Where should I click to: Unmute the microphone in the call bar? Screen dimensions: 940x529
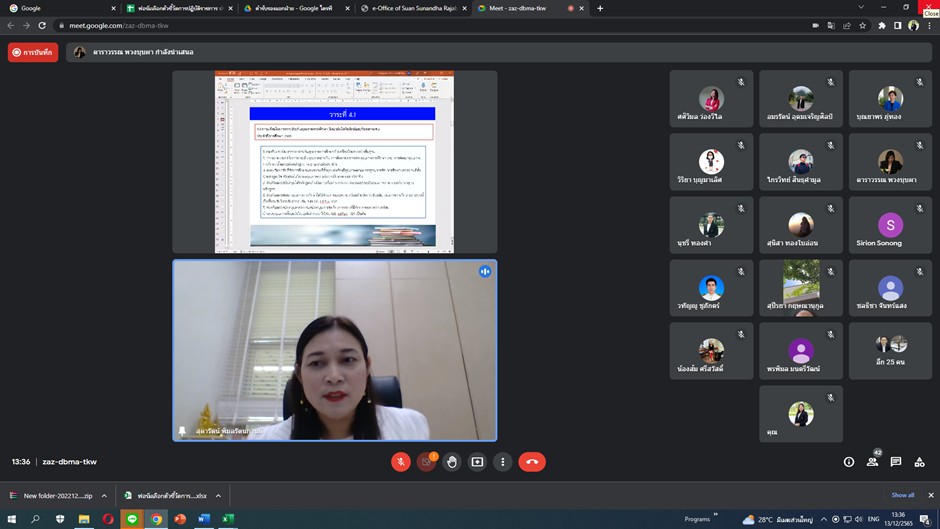(400, 462)
